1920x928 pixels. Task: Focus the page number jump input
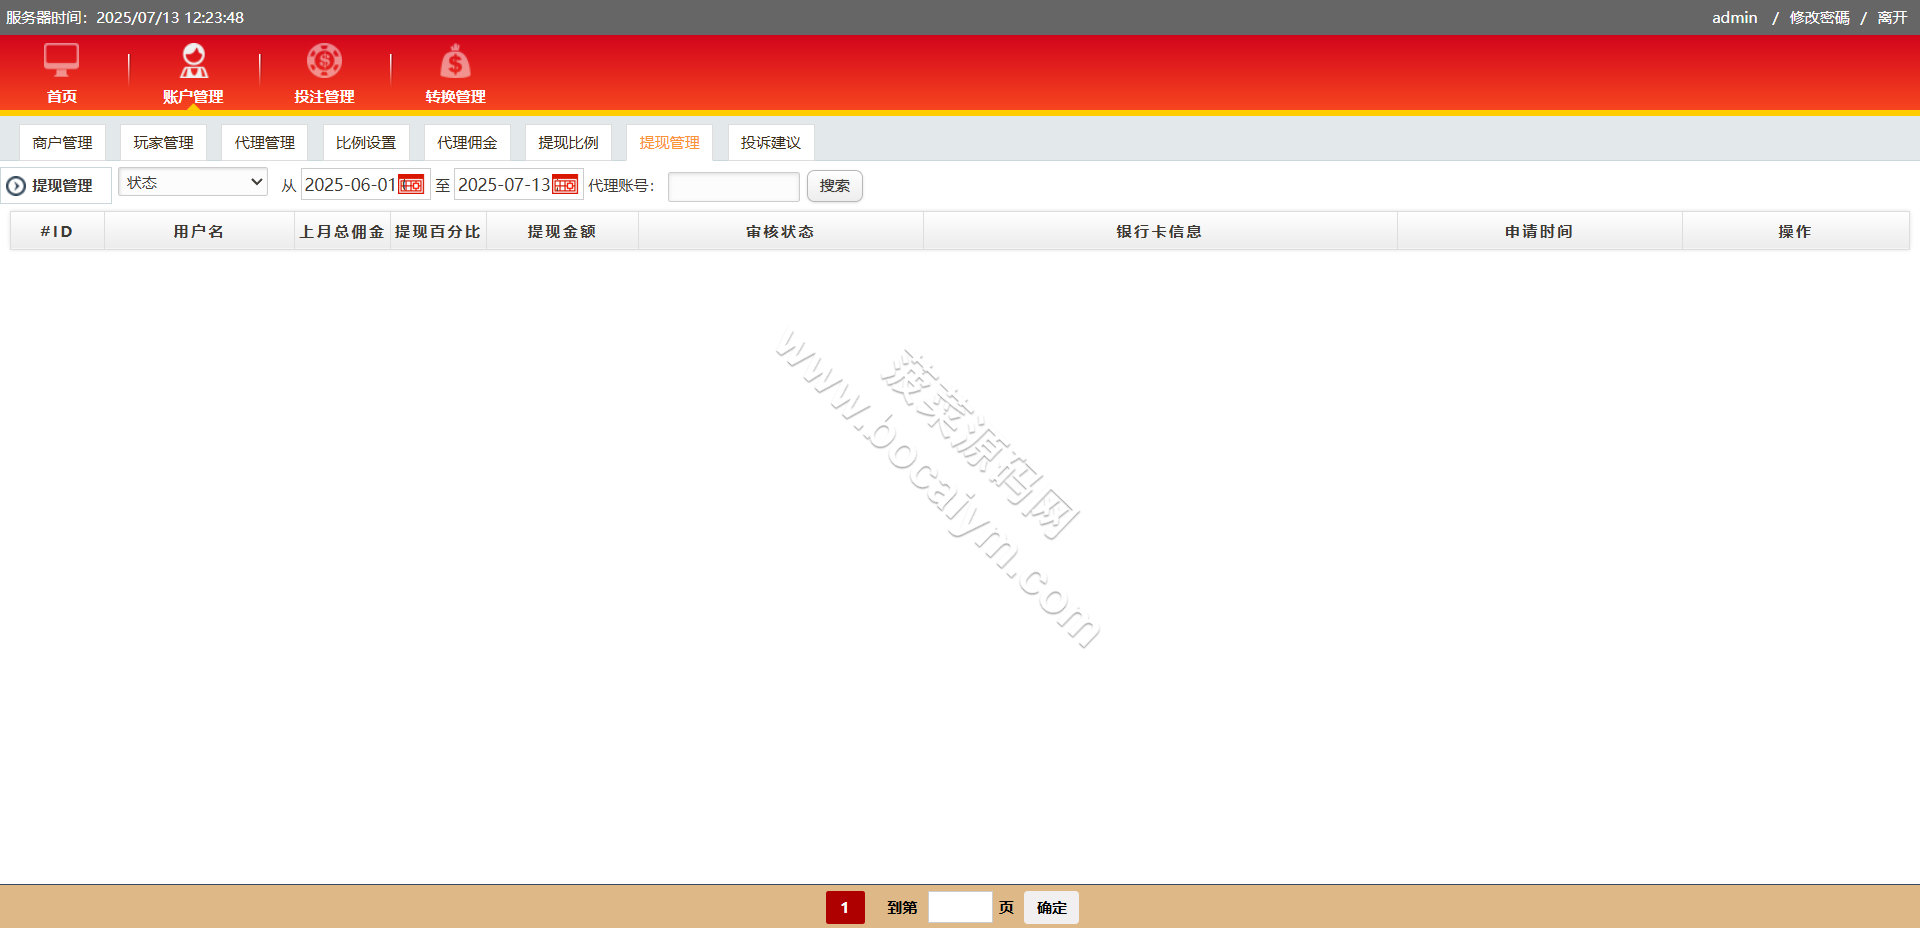tap(960, 908)
